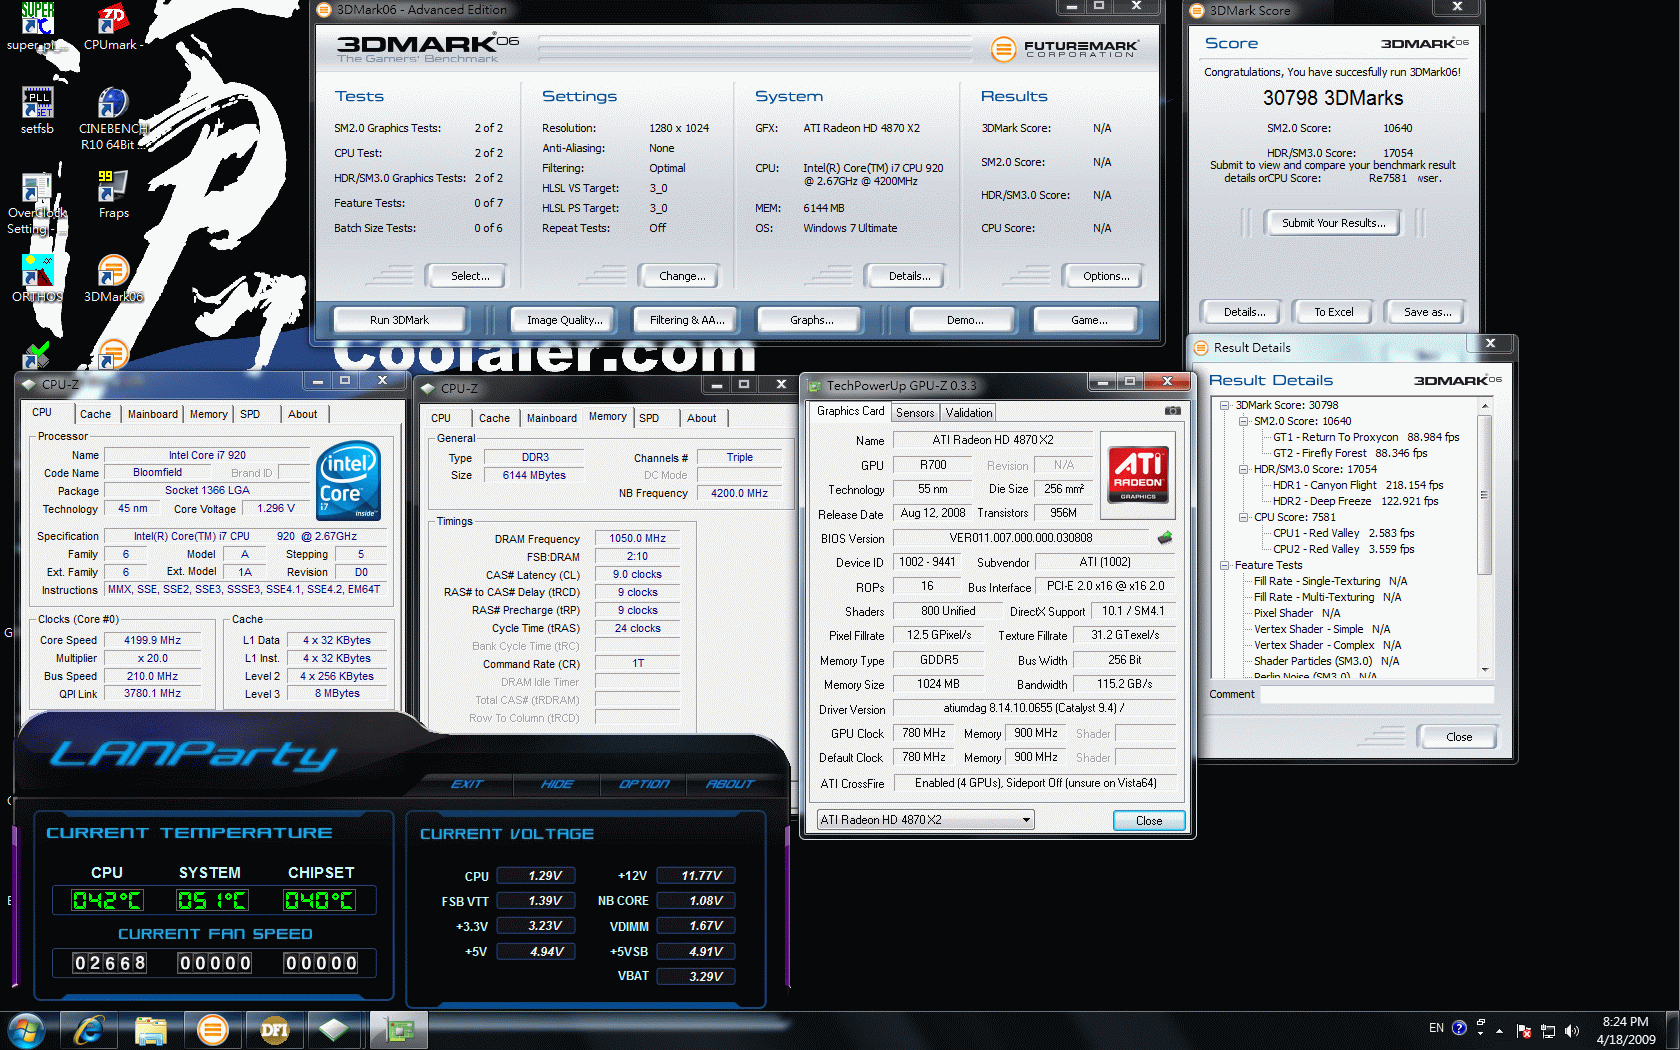
Task: Open the ATI Radeon HD 4870 X2 dropdown
Action: point(925,820)
